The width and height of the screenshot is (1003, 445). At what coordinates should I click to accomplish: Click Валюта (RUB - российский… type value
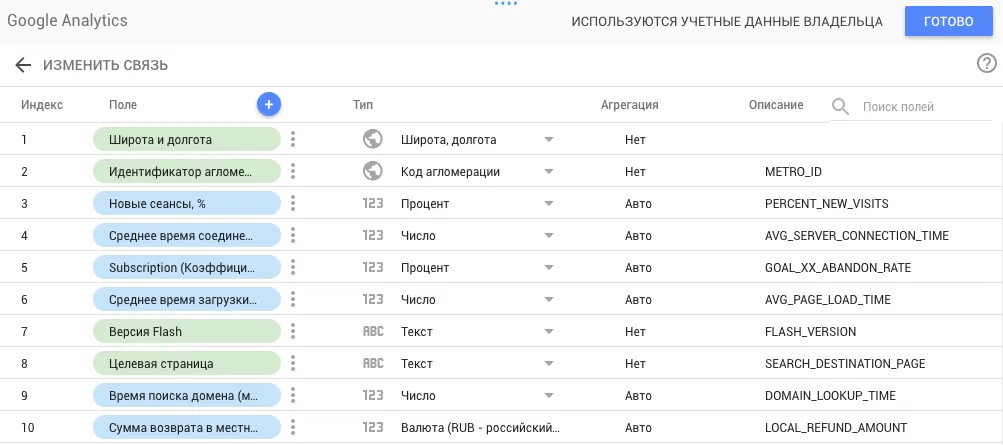[x=480, y=428]
